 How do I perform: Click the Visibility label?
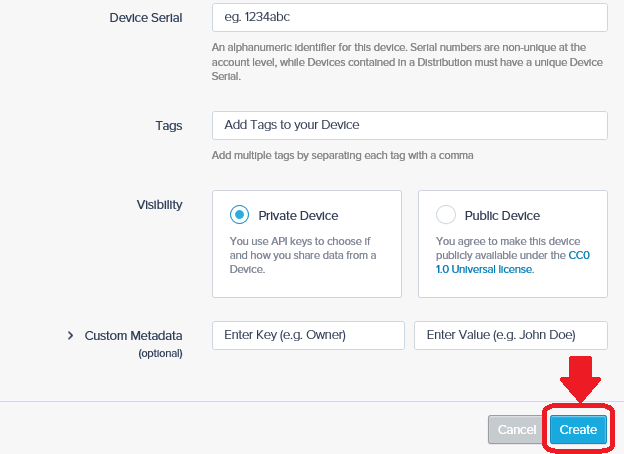(159, 205)
